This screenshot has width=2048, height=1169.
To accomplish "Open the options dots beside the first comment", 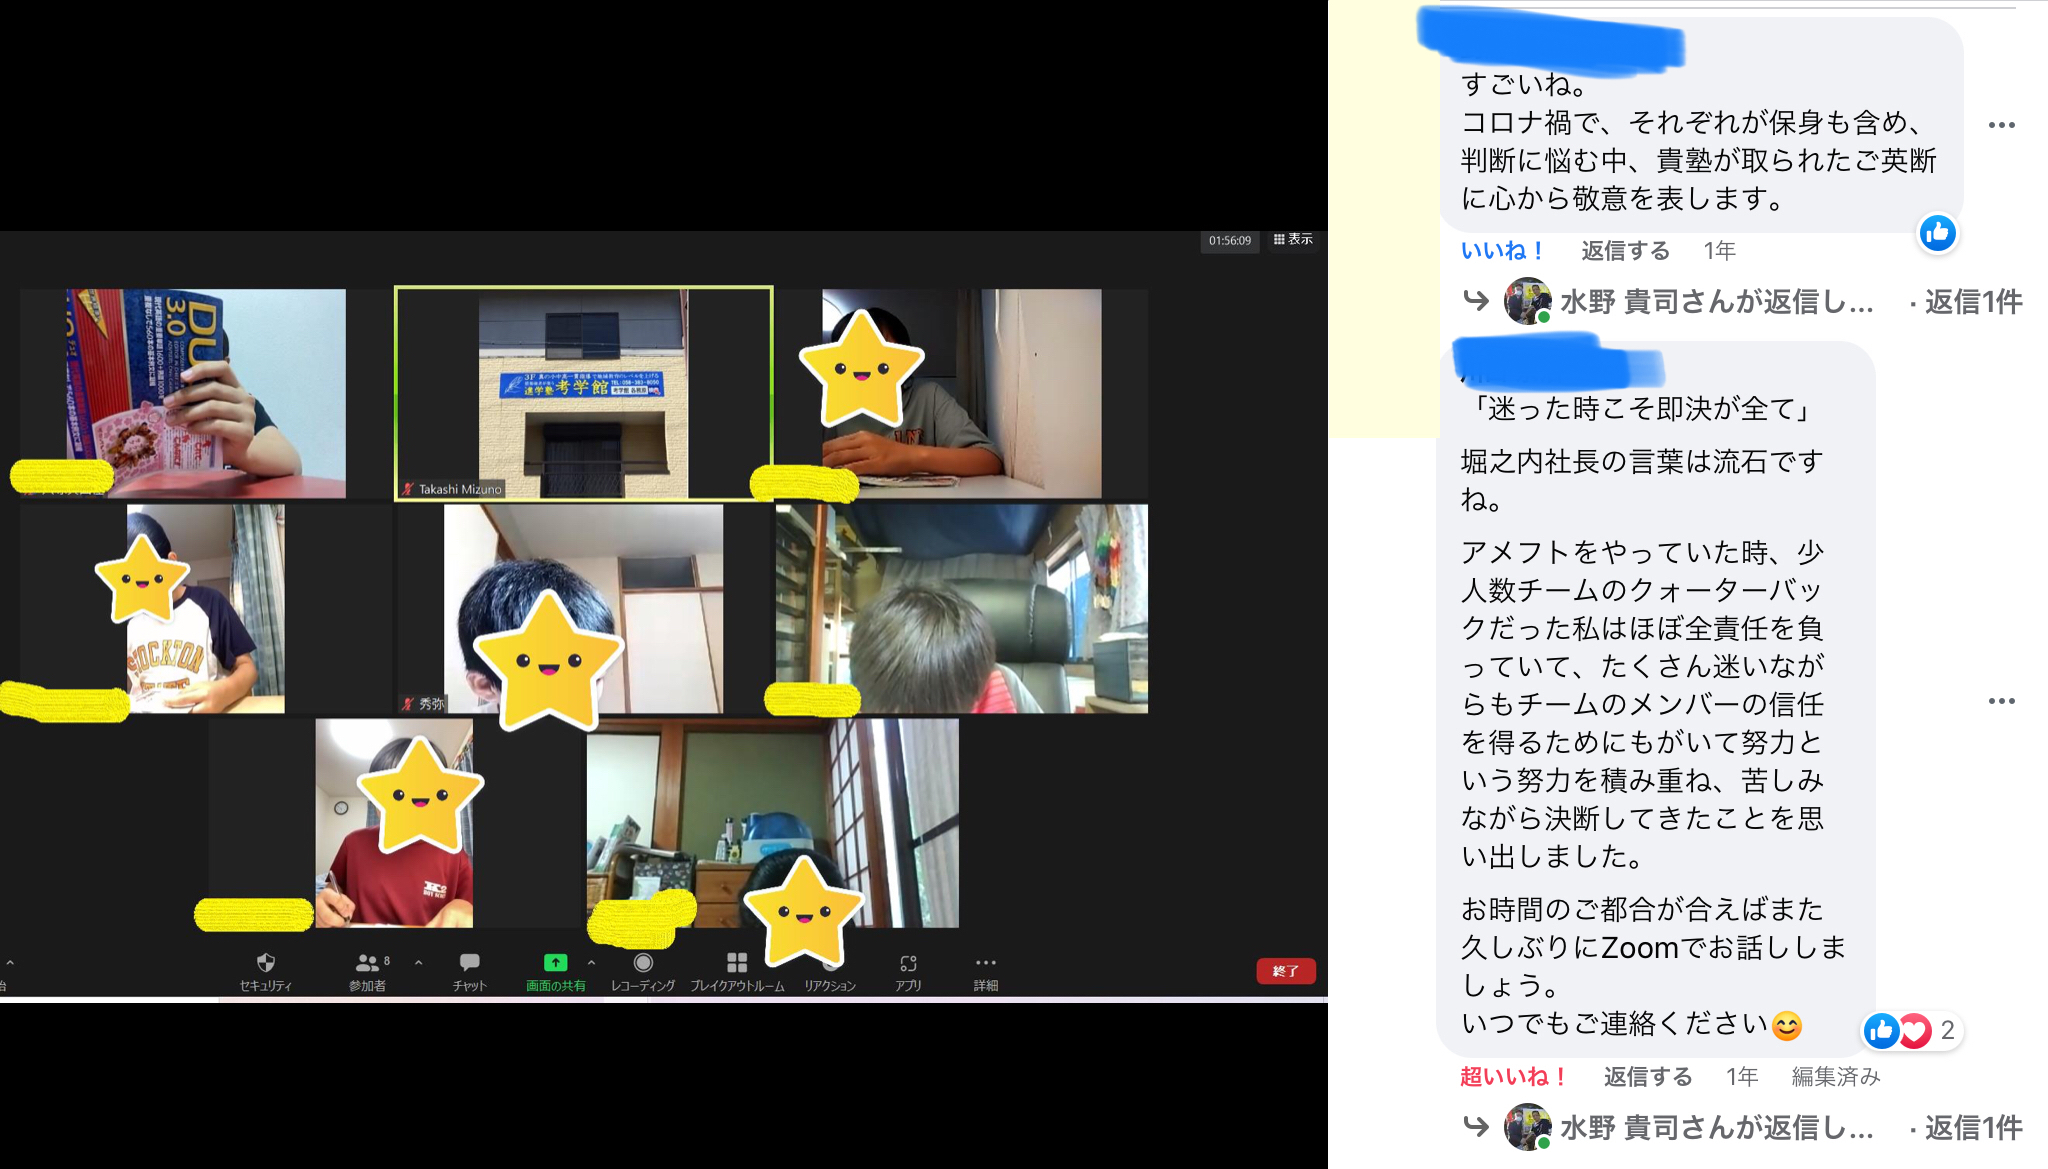I will 2001,125.
